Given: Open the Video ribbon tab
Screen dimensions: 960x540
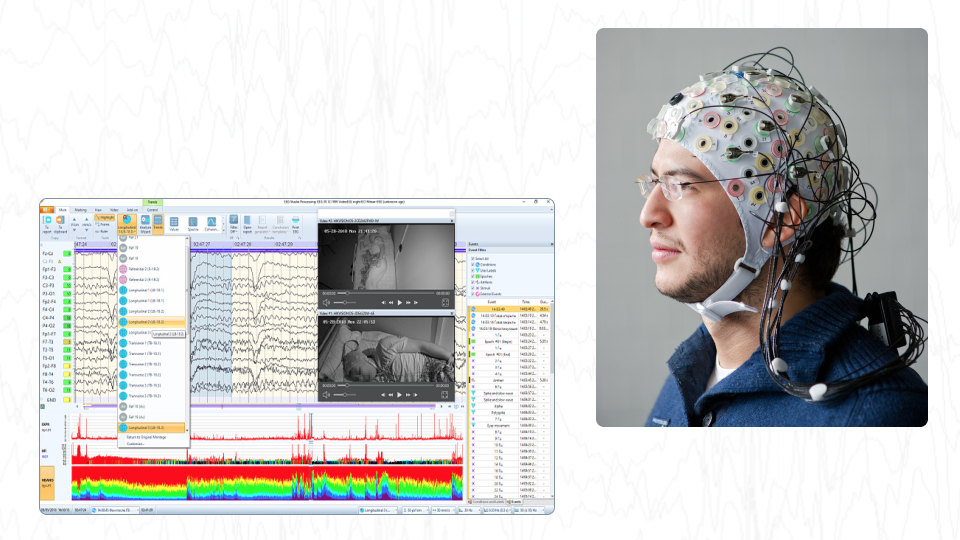Looking at the screenshot, I should tap(114, 209).
